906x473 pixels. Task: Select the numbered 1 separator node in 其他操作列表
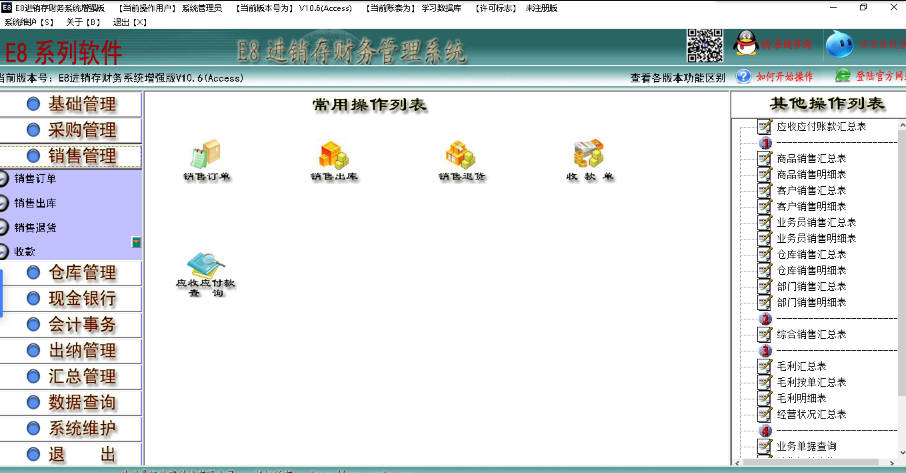[x=766, y=143]
